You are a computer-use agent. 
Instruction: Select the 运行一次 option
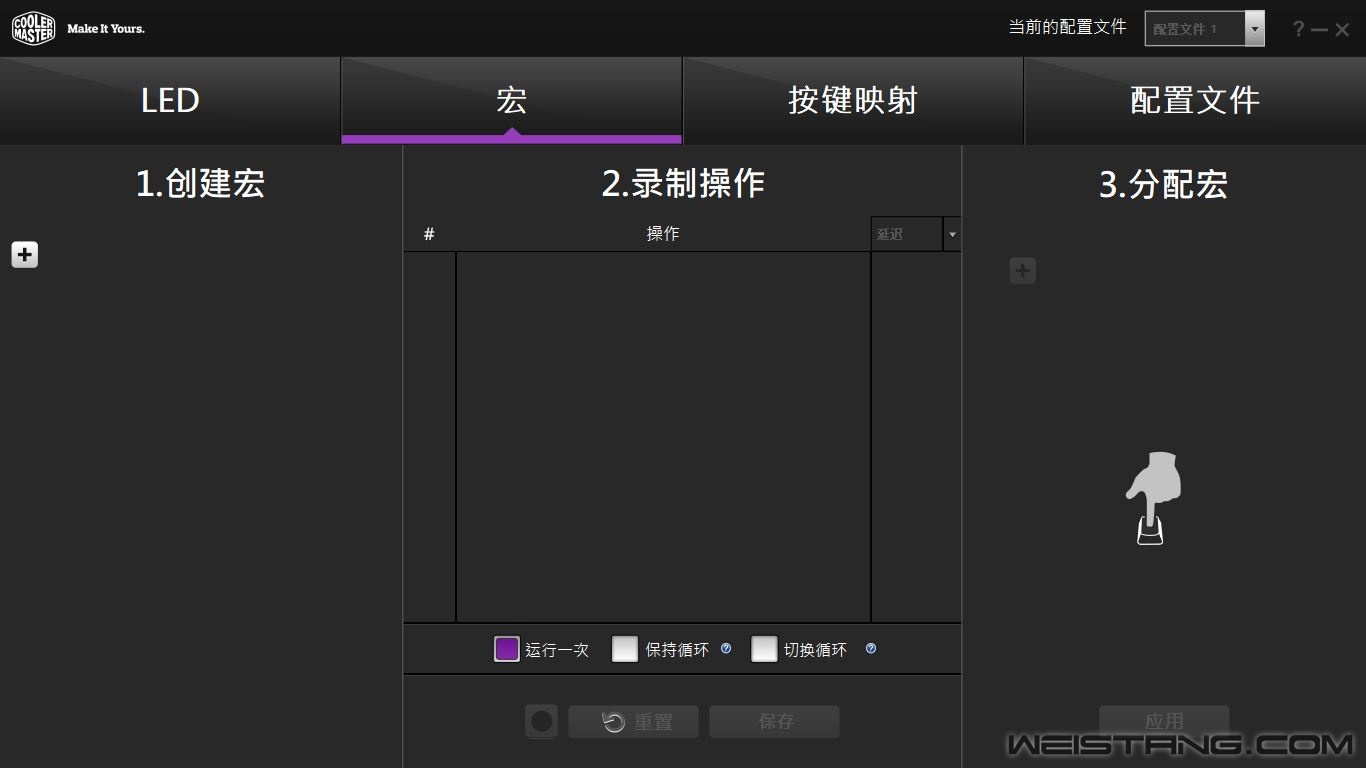[x=507, y=649]
